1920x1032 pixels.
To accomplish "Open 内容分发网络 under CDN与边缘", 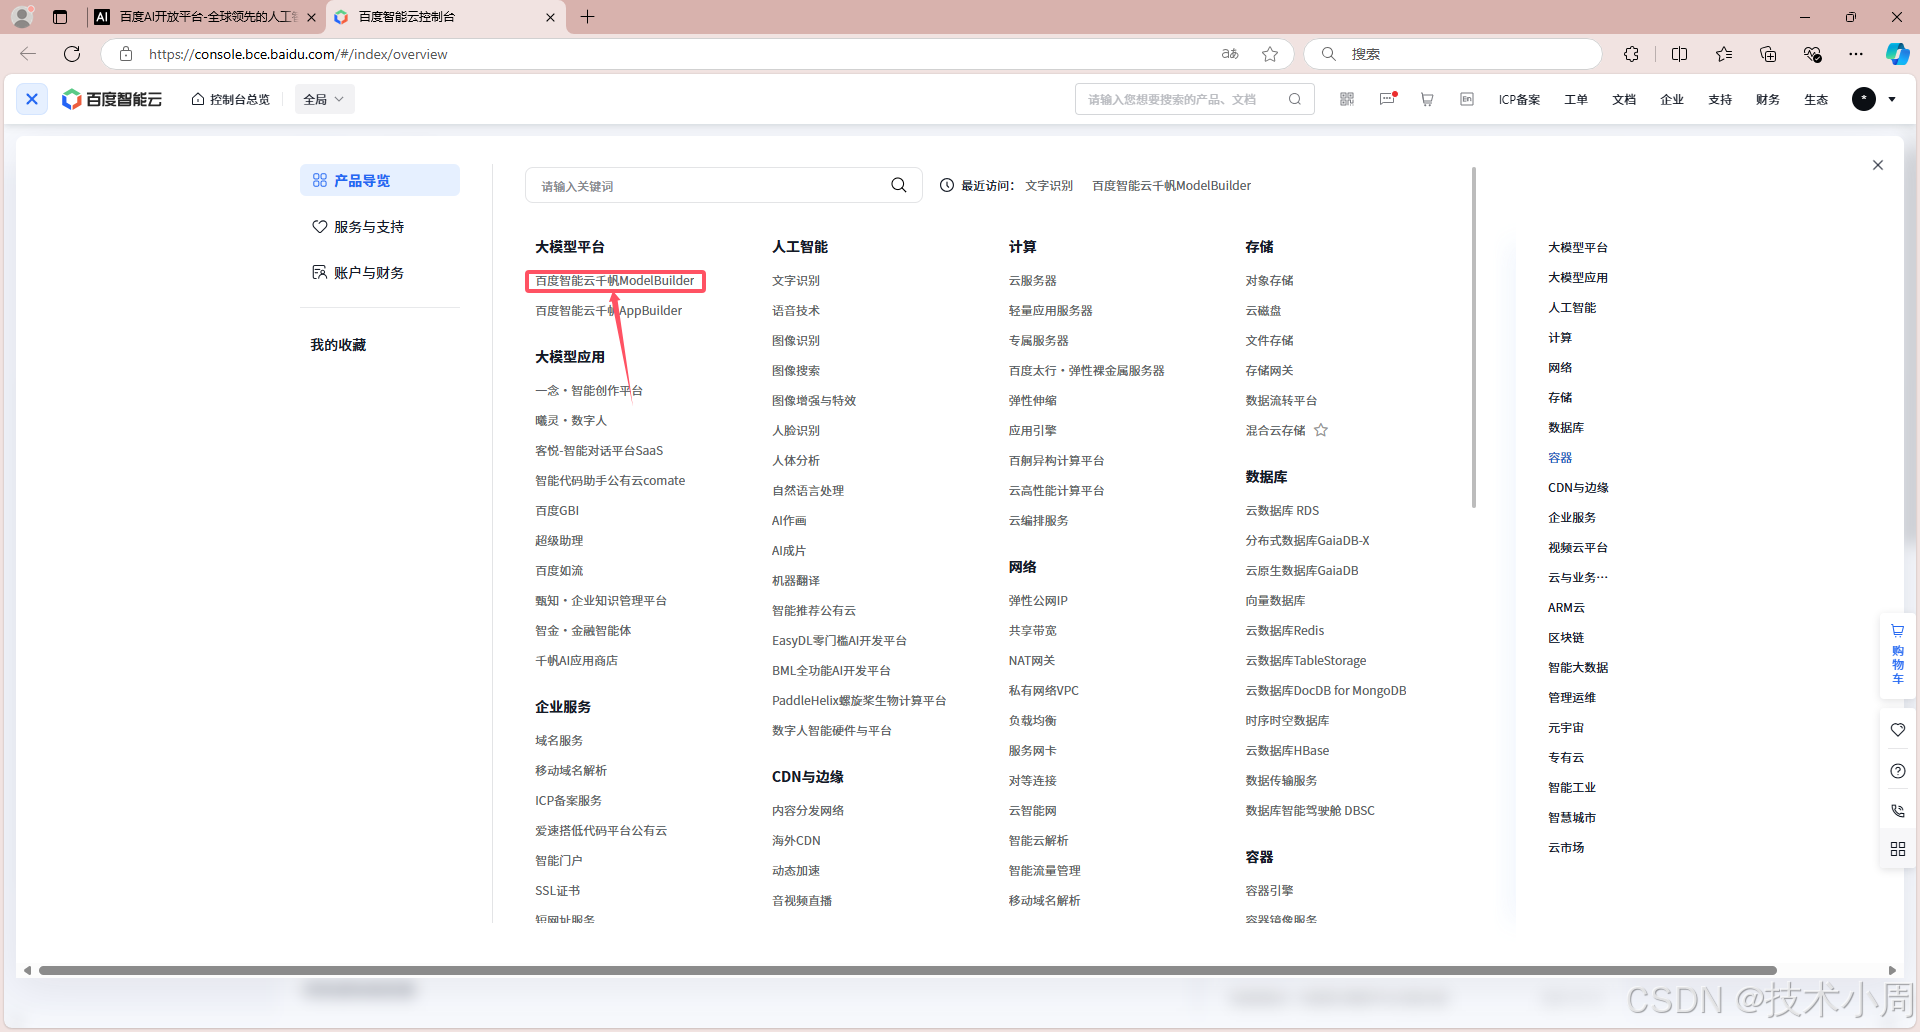I will (808, 811).
